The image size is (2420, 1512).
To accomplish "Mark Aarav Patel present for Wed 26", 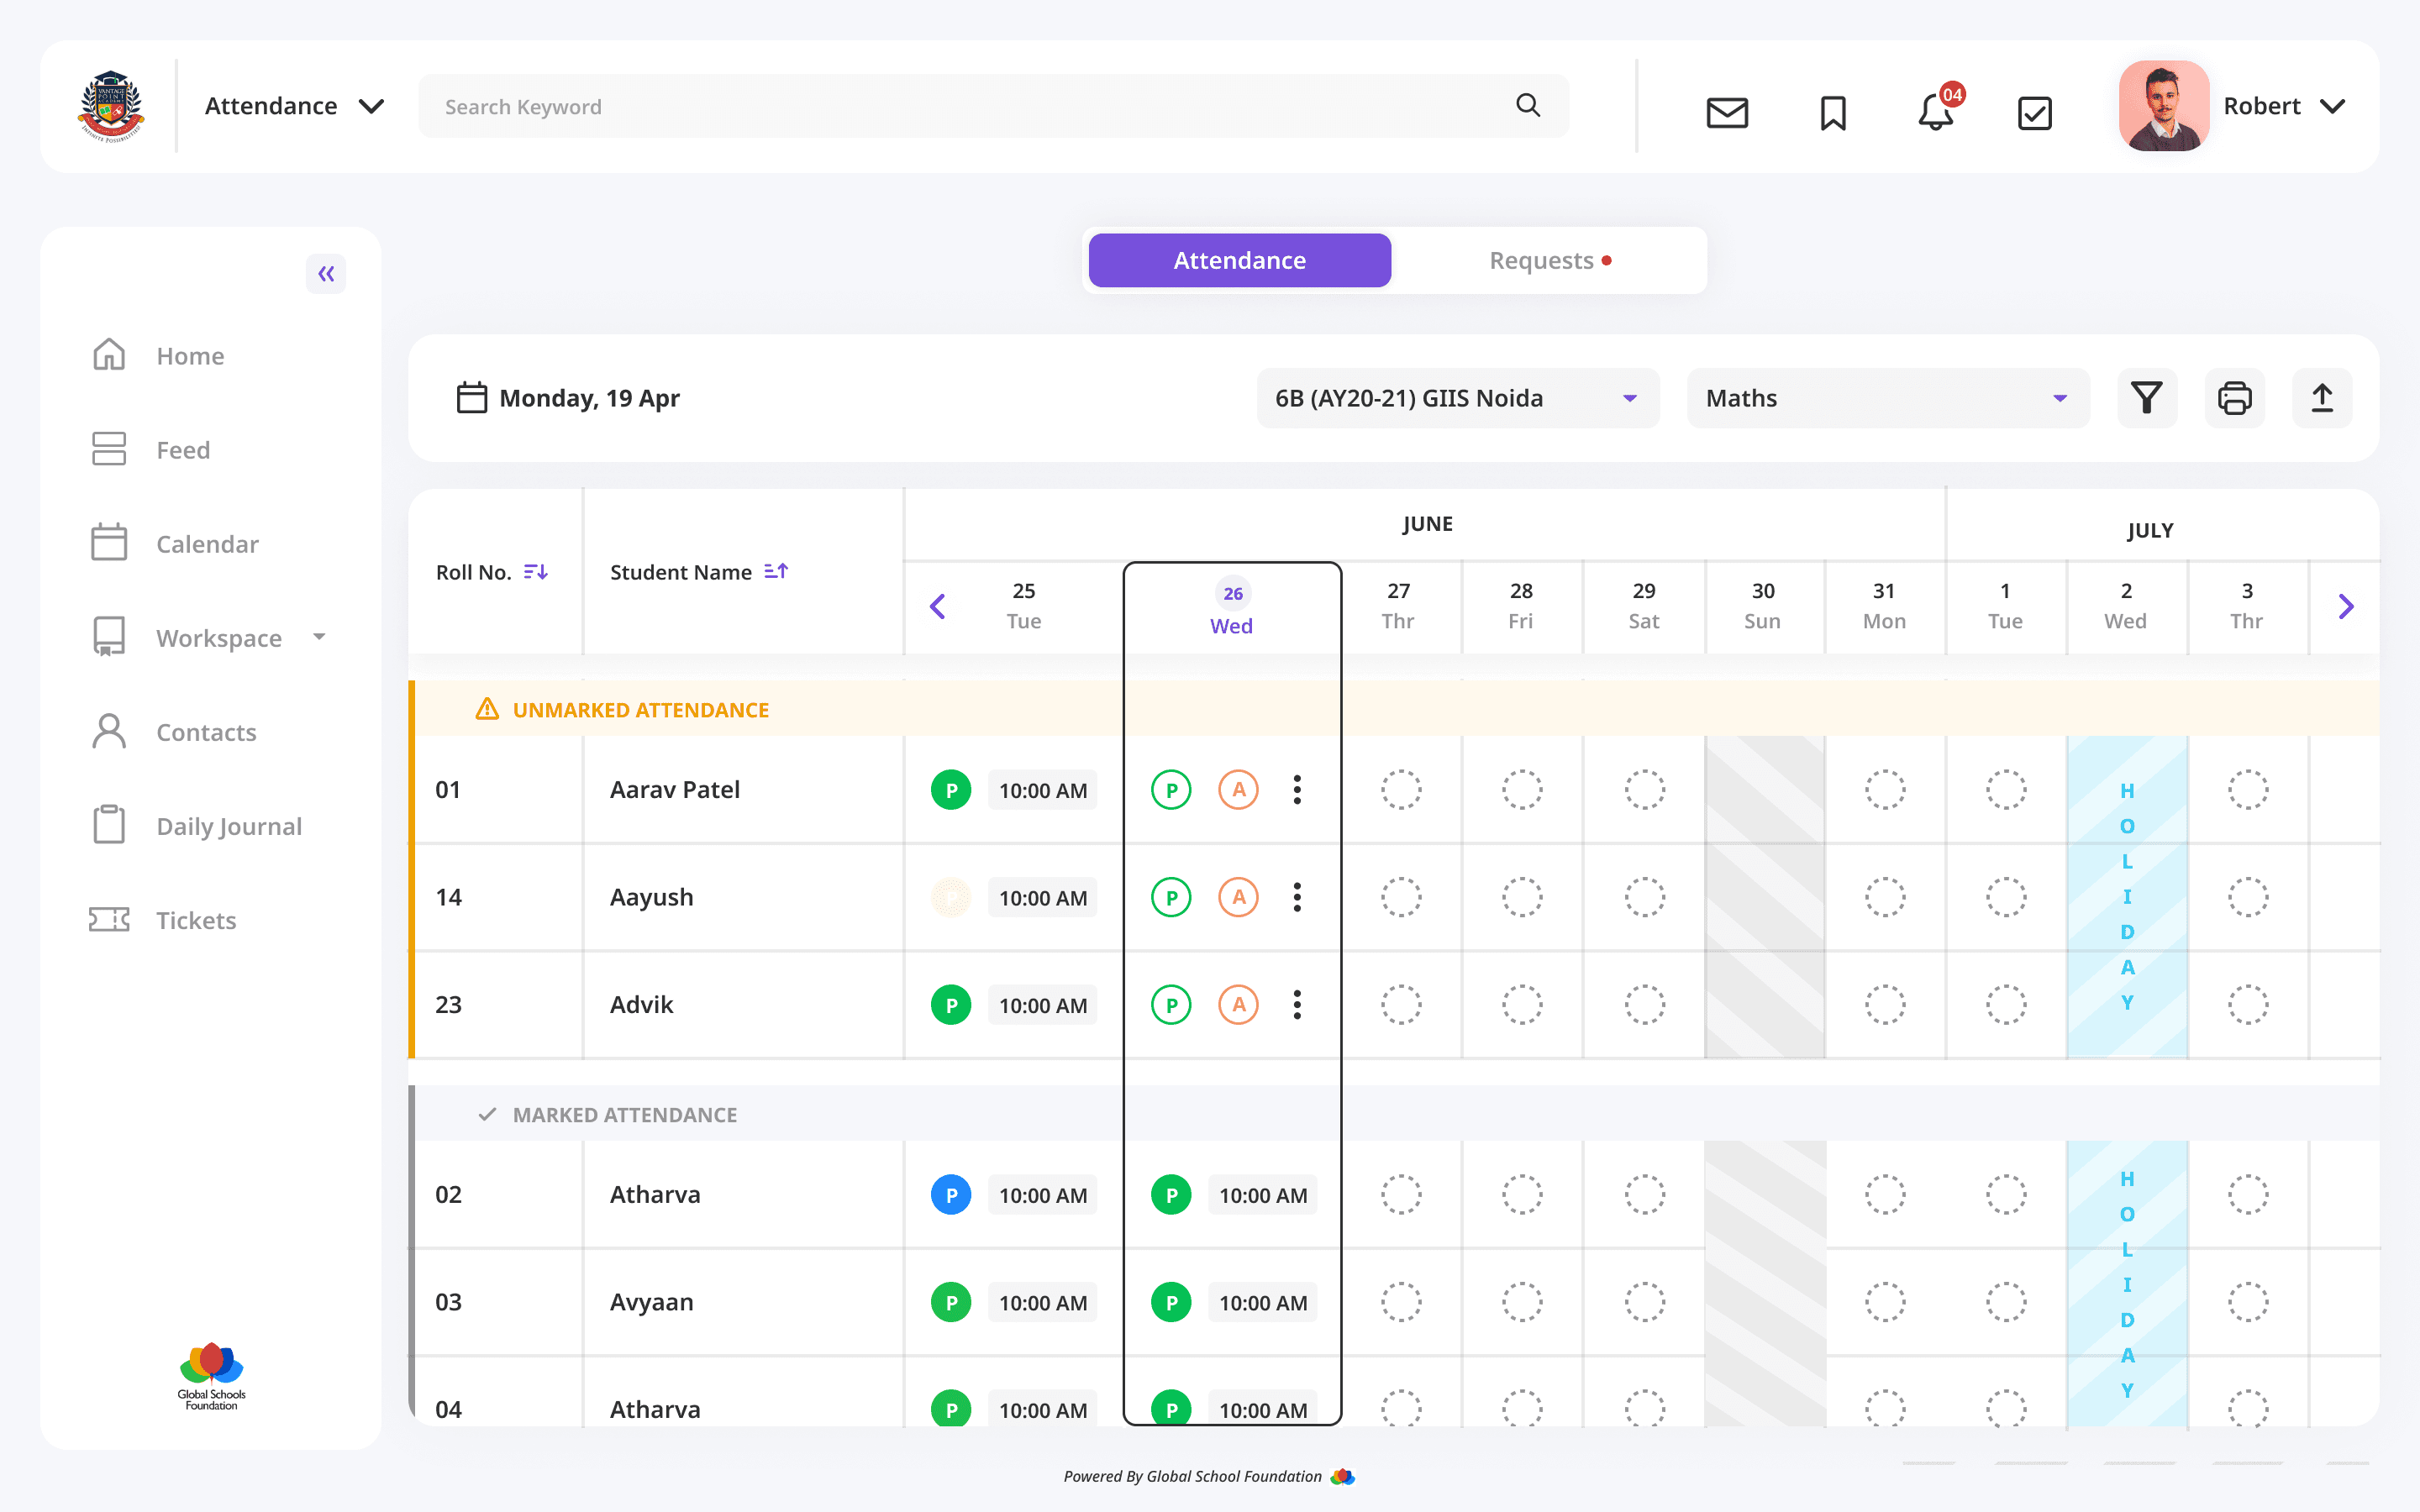I will (x=1171, y=790).
